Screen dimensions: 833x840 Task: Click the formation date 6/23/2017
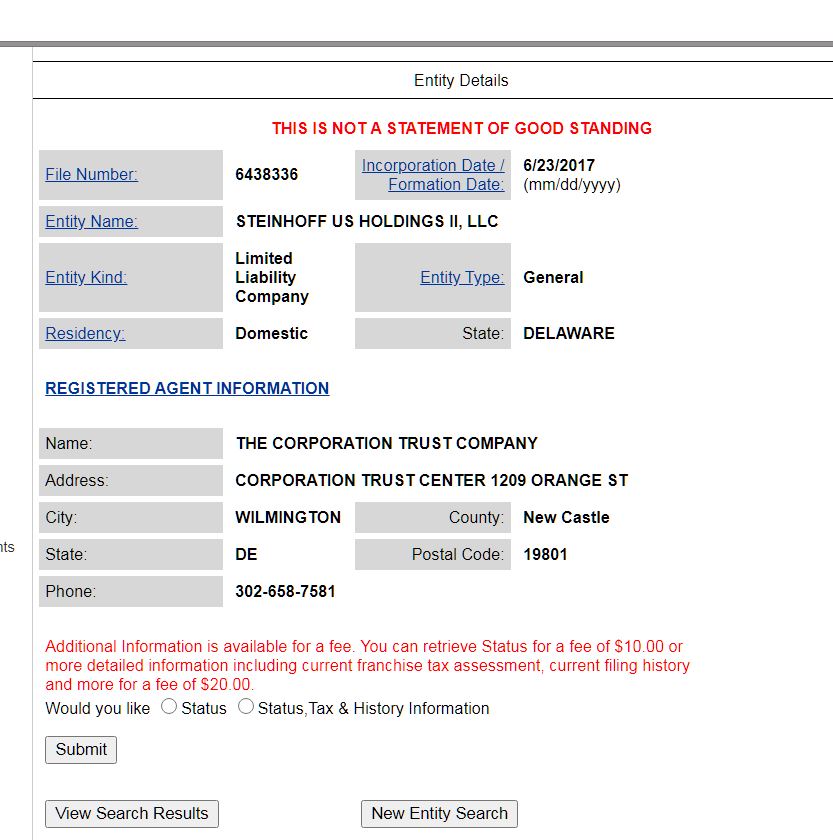(559, 166)
